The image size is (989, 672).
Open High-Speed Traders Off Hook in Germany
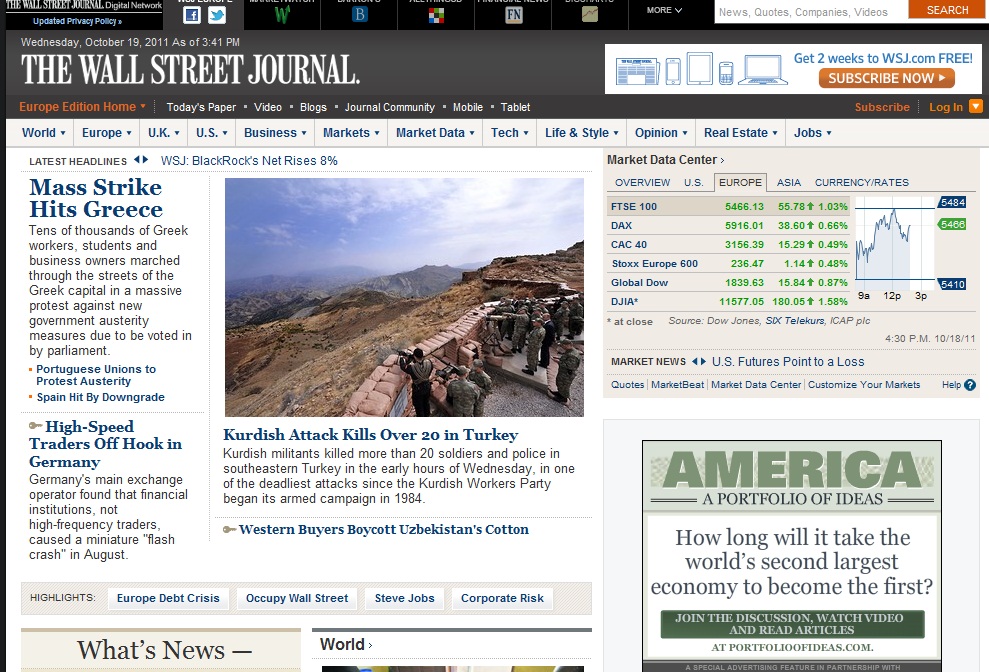pos(105,444)
